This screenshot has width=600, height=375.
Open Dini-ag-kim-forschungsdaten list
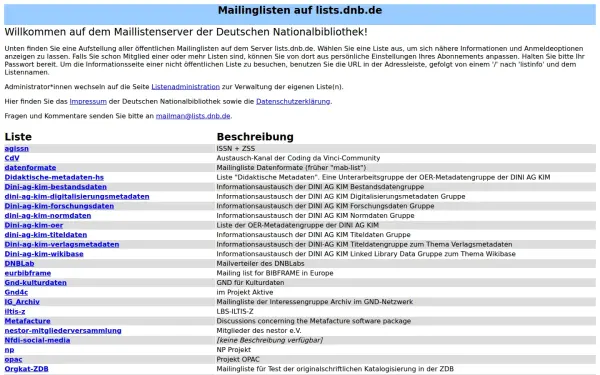59,206
